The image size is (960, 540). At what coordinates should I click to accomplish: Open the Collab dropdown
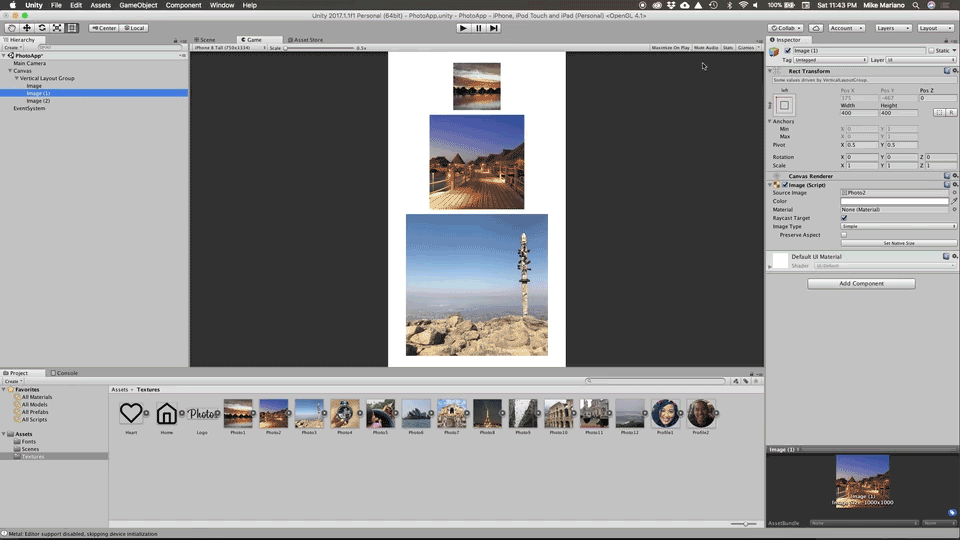(x=786, y=28)
